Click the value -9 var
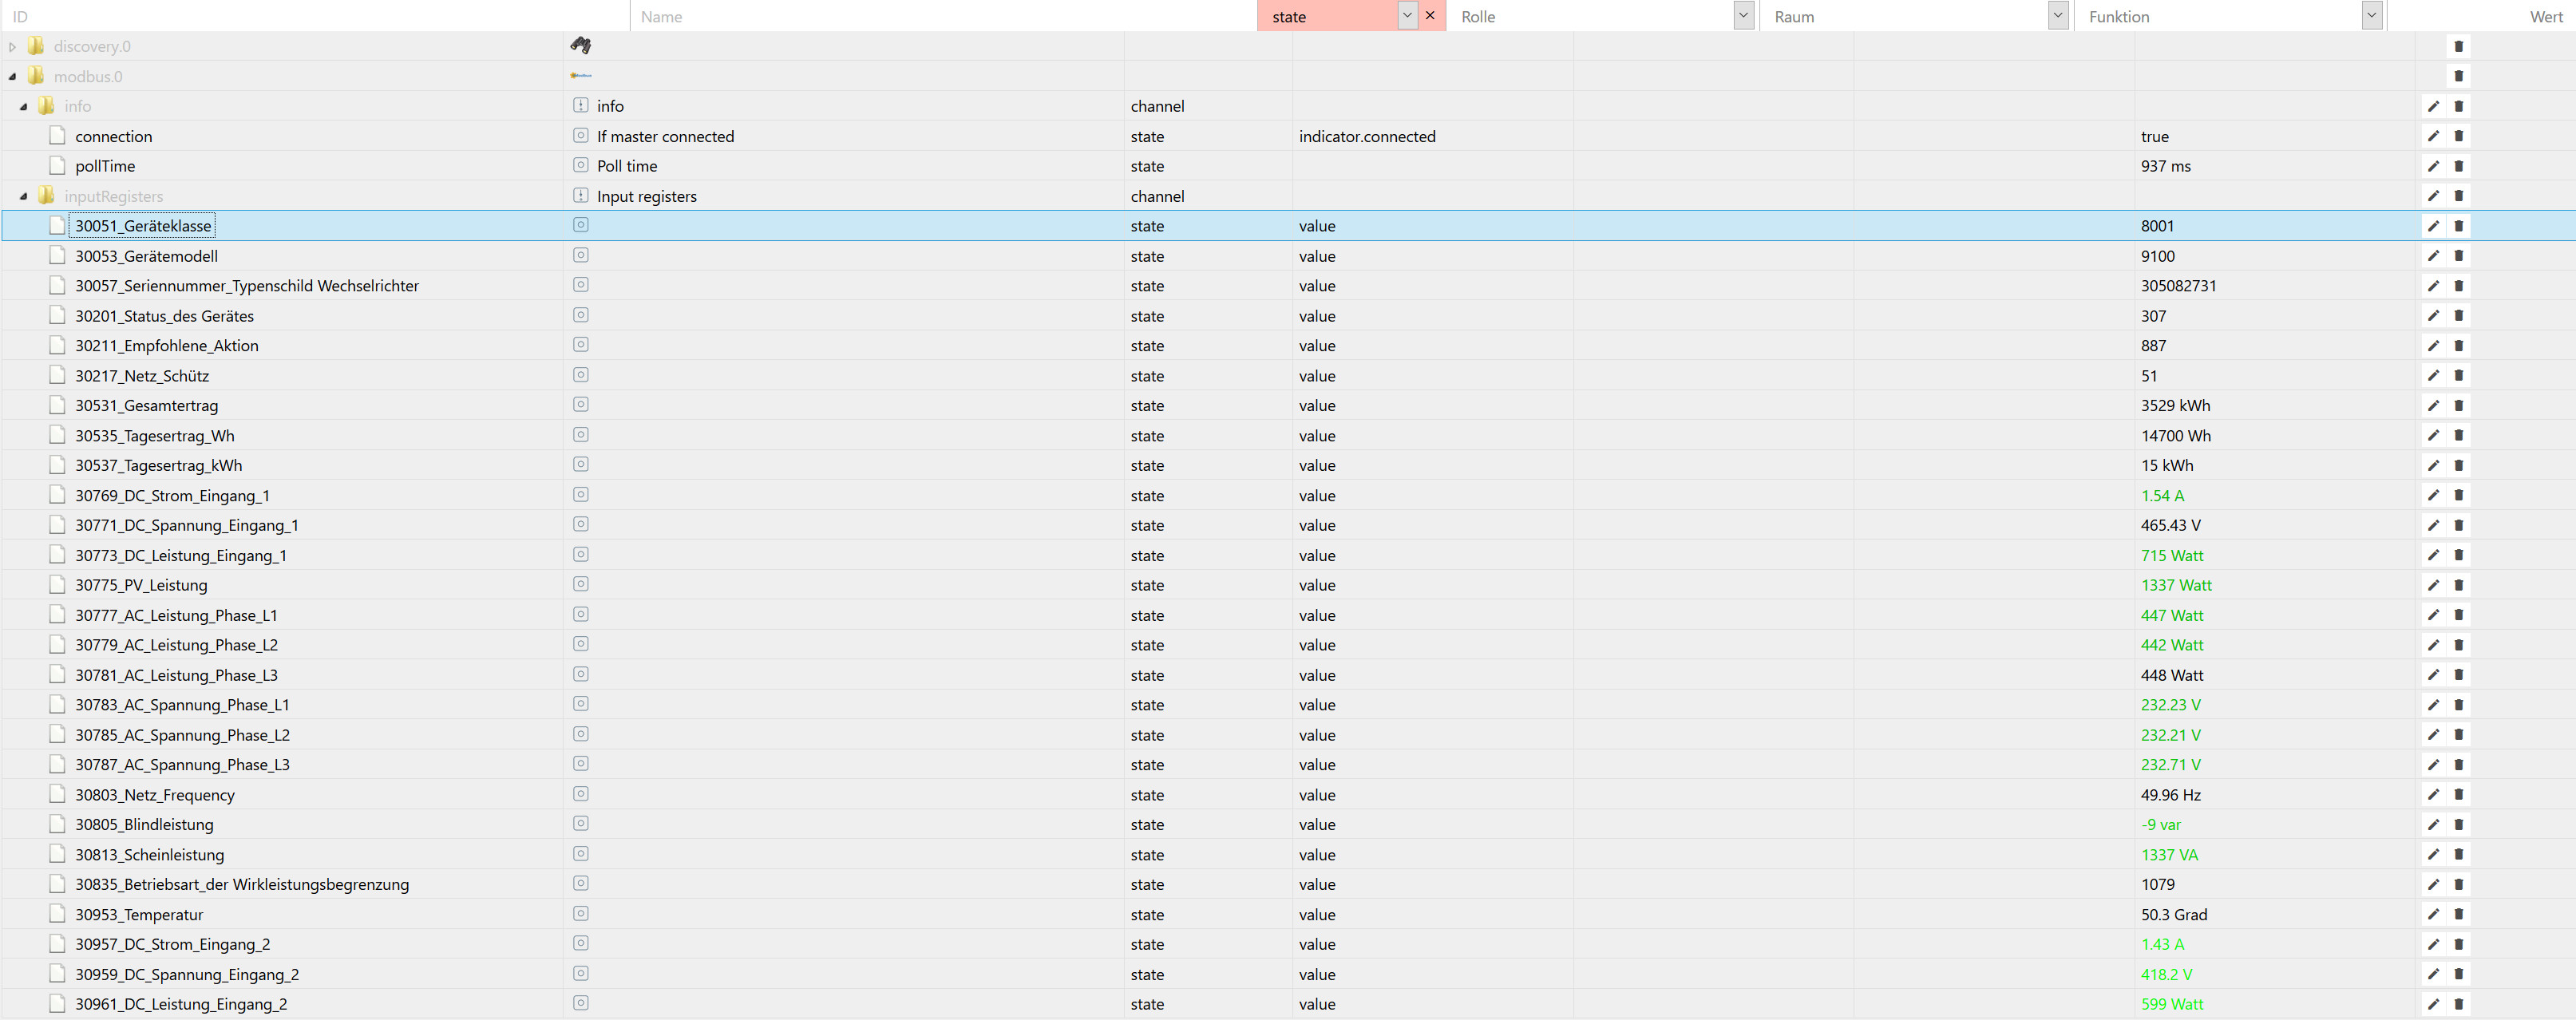The image size is (2576, 1020). (x=2161, y=824)
